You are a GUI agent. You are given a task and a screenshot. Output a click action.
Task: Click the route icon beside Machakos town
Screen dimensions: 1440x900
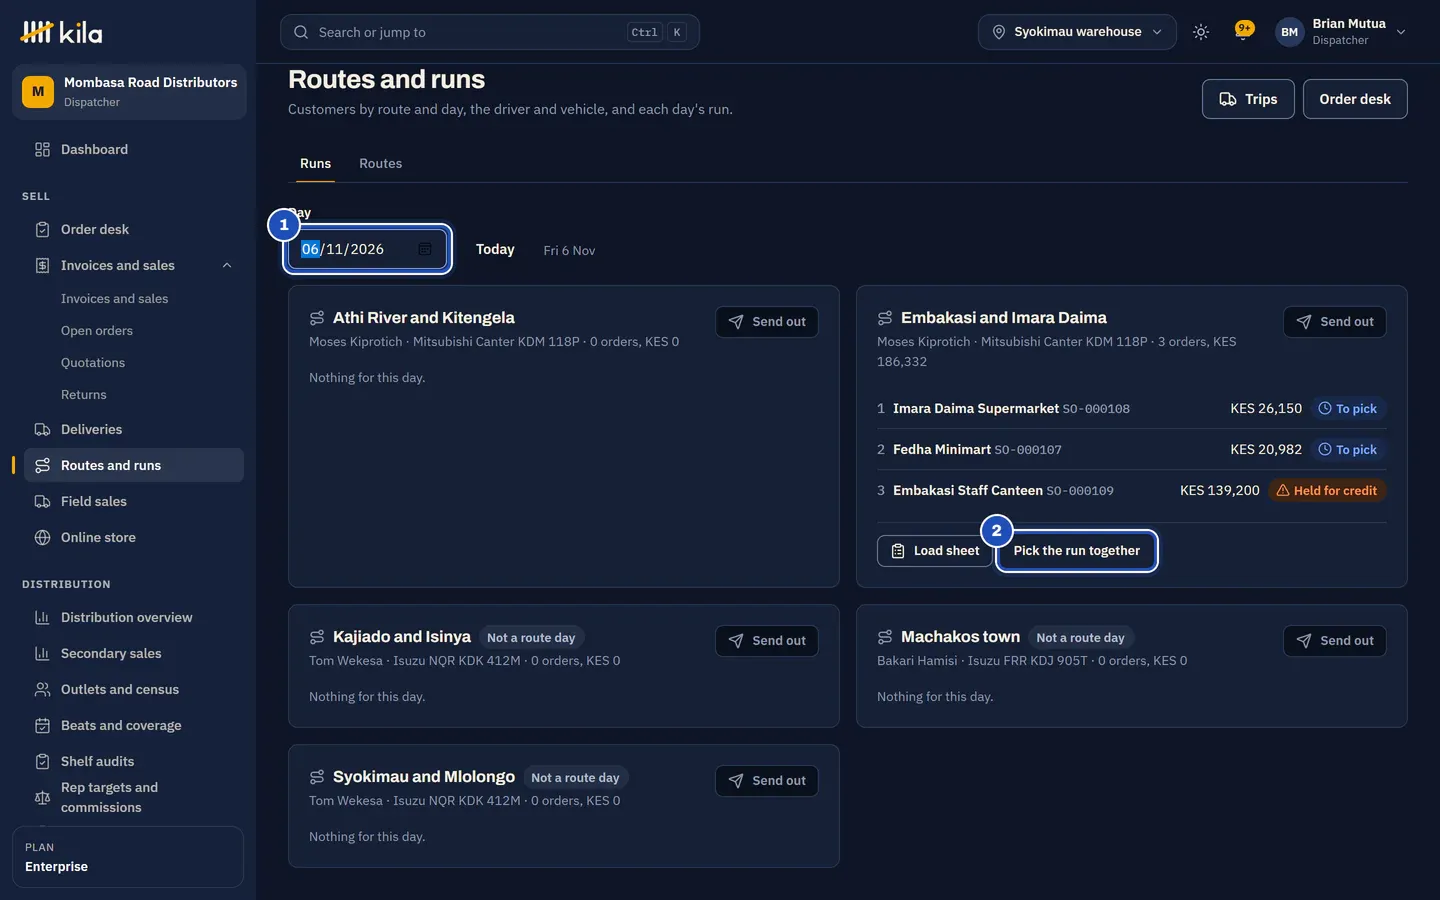(x=885, y=637)
